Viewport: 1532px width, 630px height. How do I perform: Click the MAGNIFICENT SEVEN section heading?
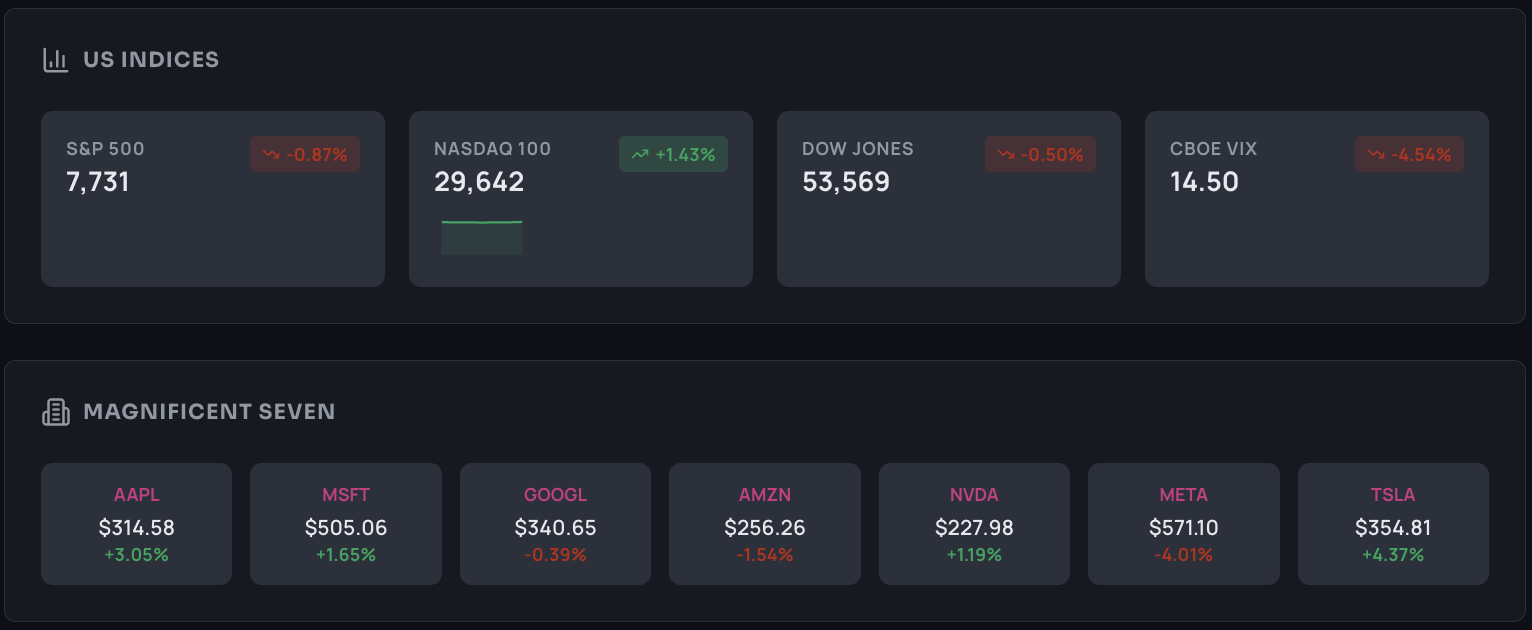tap(209, 412)
